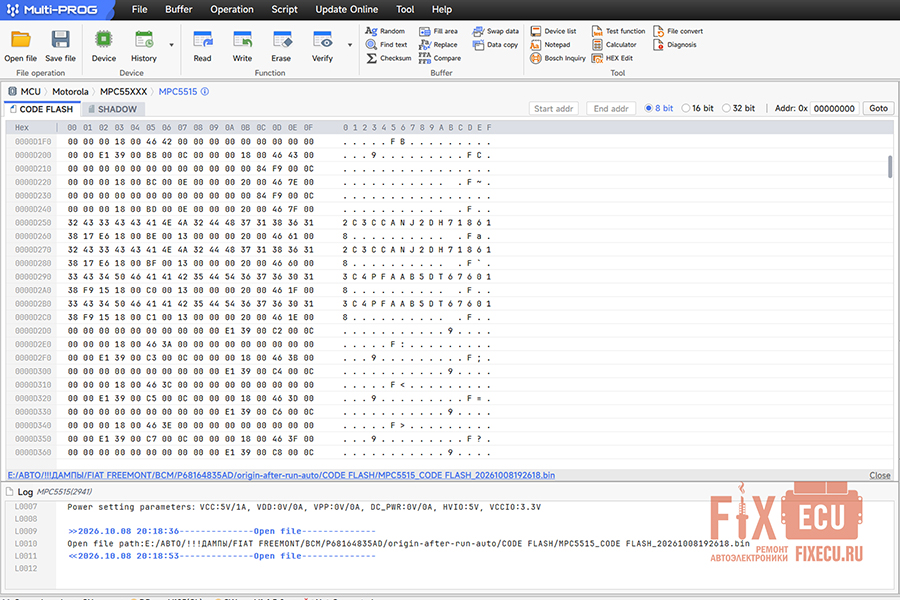Open the Operation menu
Viewport: 900px width, 600px height.
[231, 9]
